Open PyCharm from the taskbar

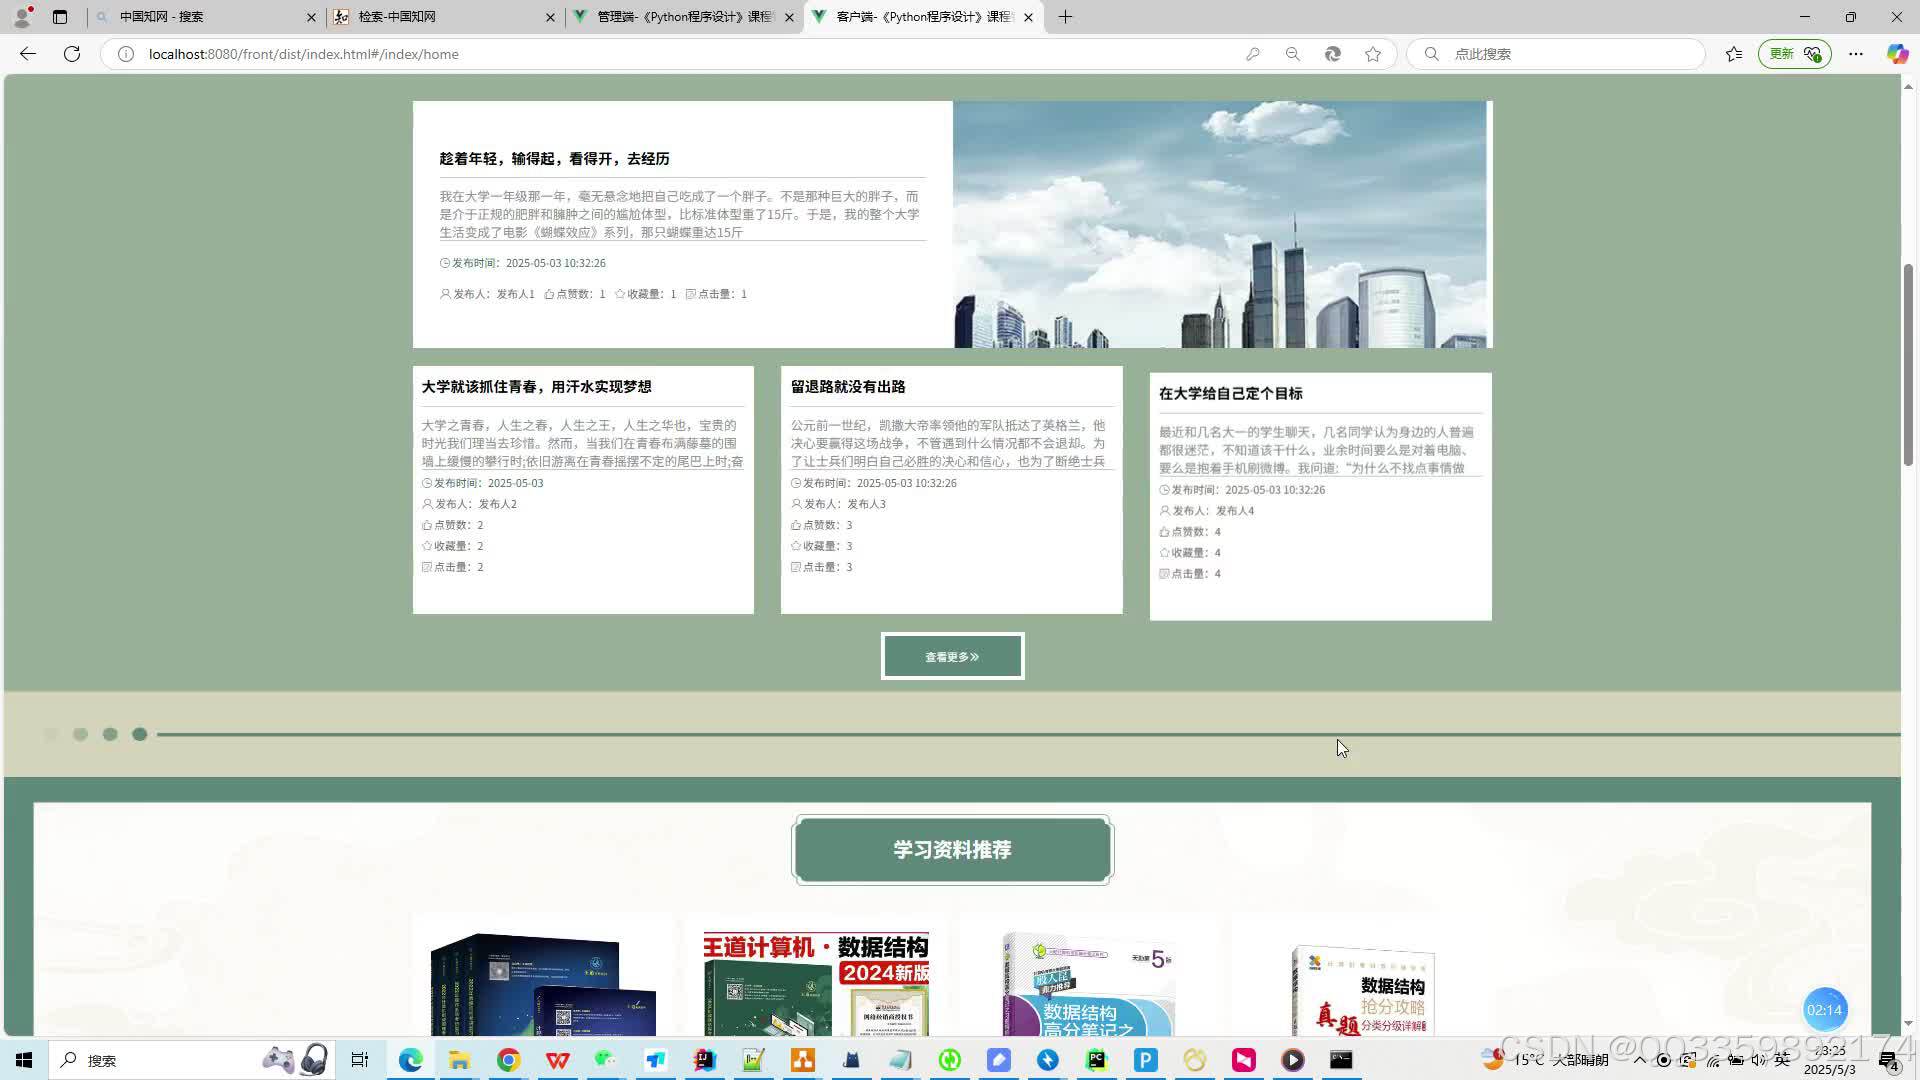pyautogui.click(x=1096, y=1060)
